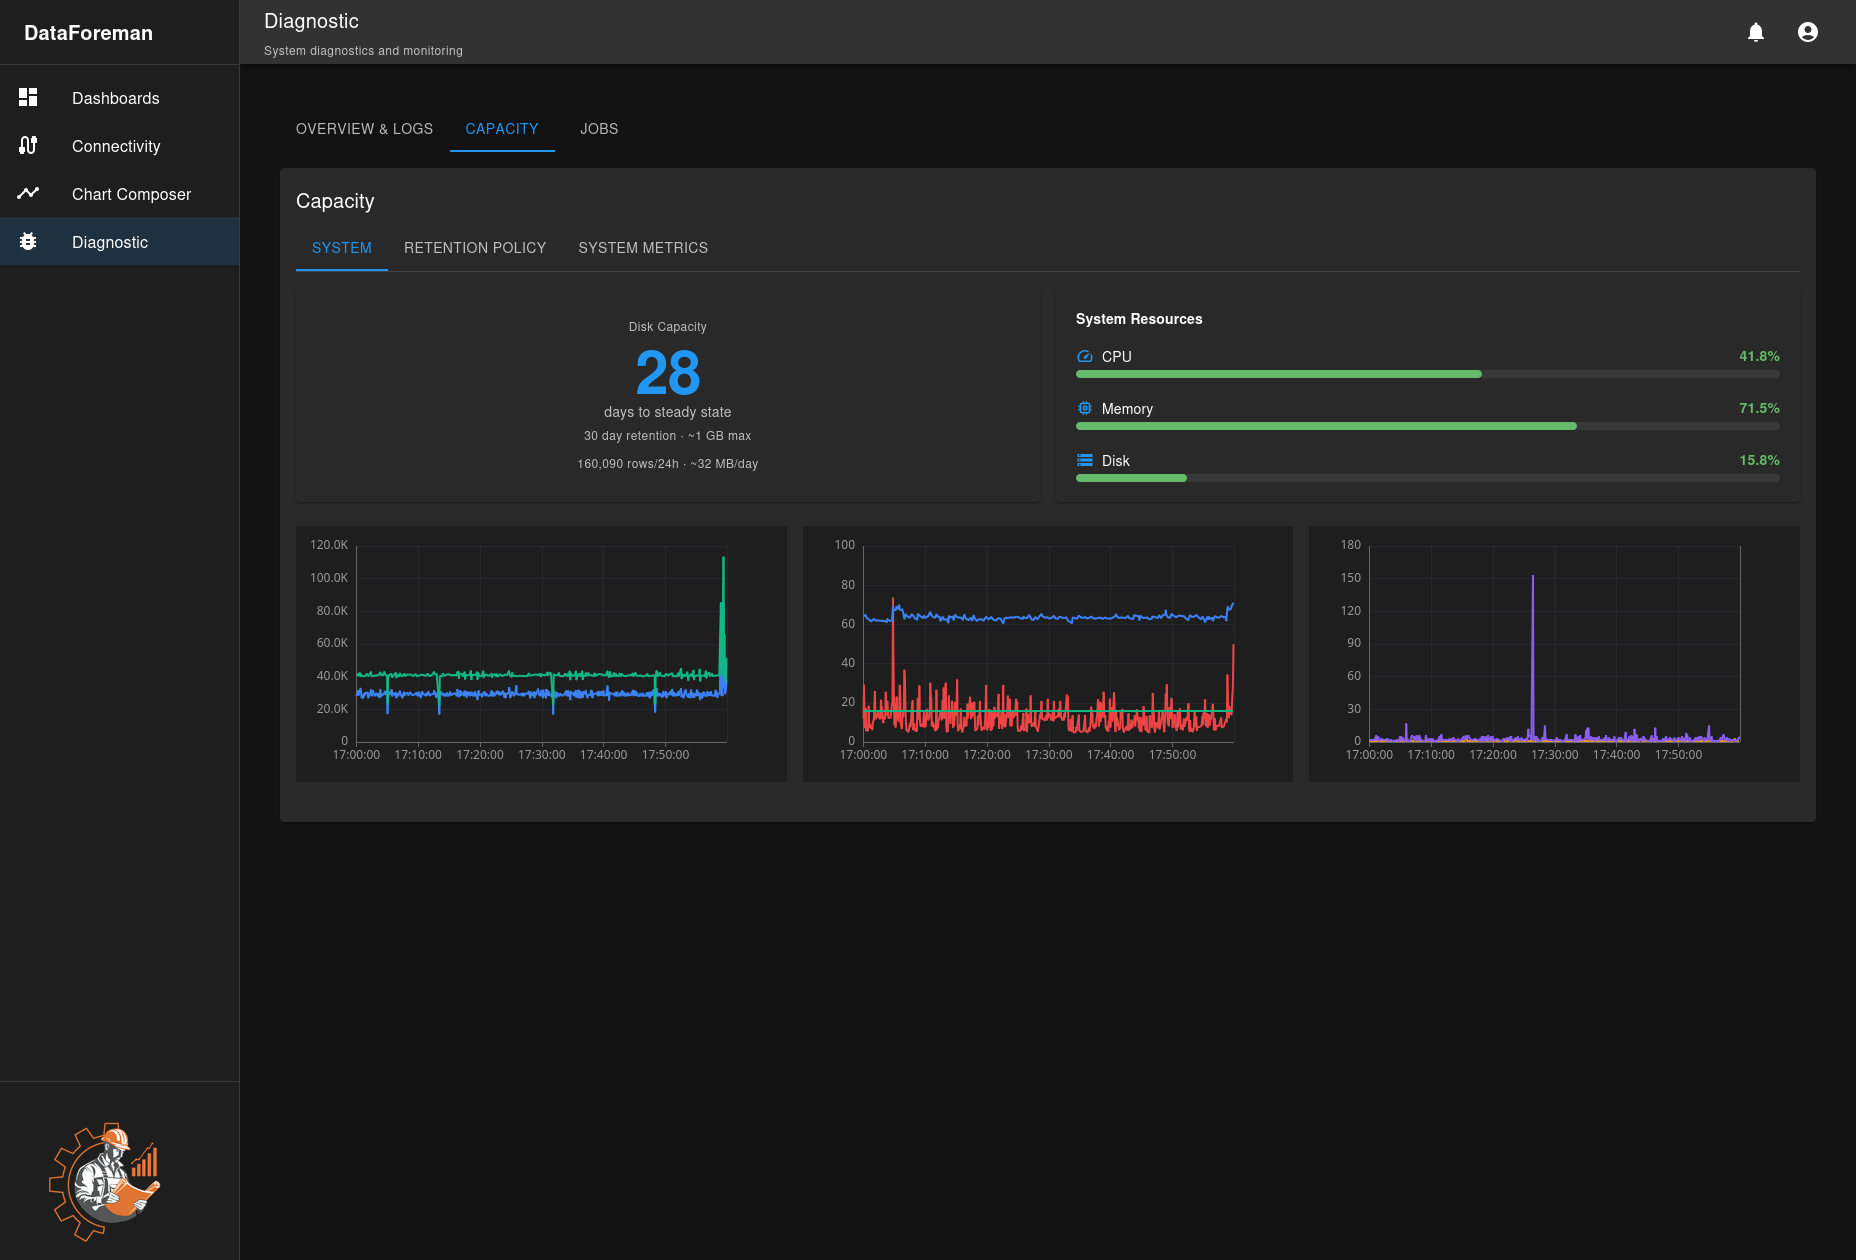Open the SYSTEM METRICS sub-tab
Viewport: 1856px width, 1260px height.
pyautogui.click(x=643, y=248)
